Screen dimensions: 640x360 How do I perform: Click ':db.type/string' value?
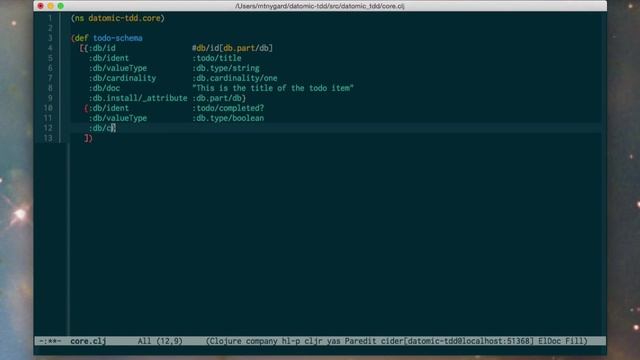point(225,68)
